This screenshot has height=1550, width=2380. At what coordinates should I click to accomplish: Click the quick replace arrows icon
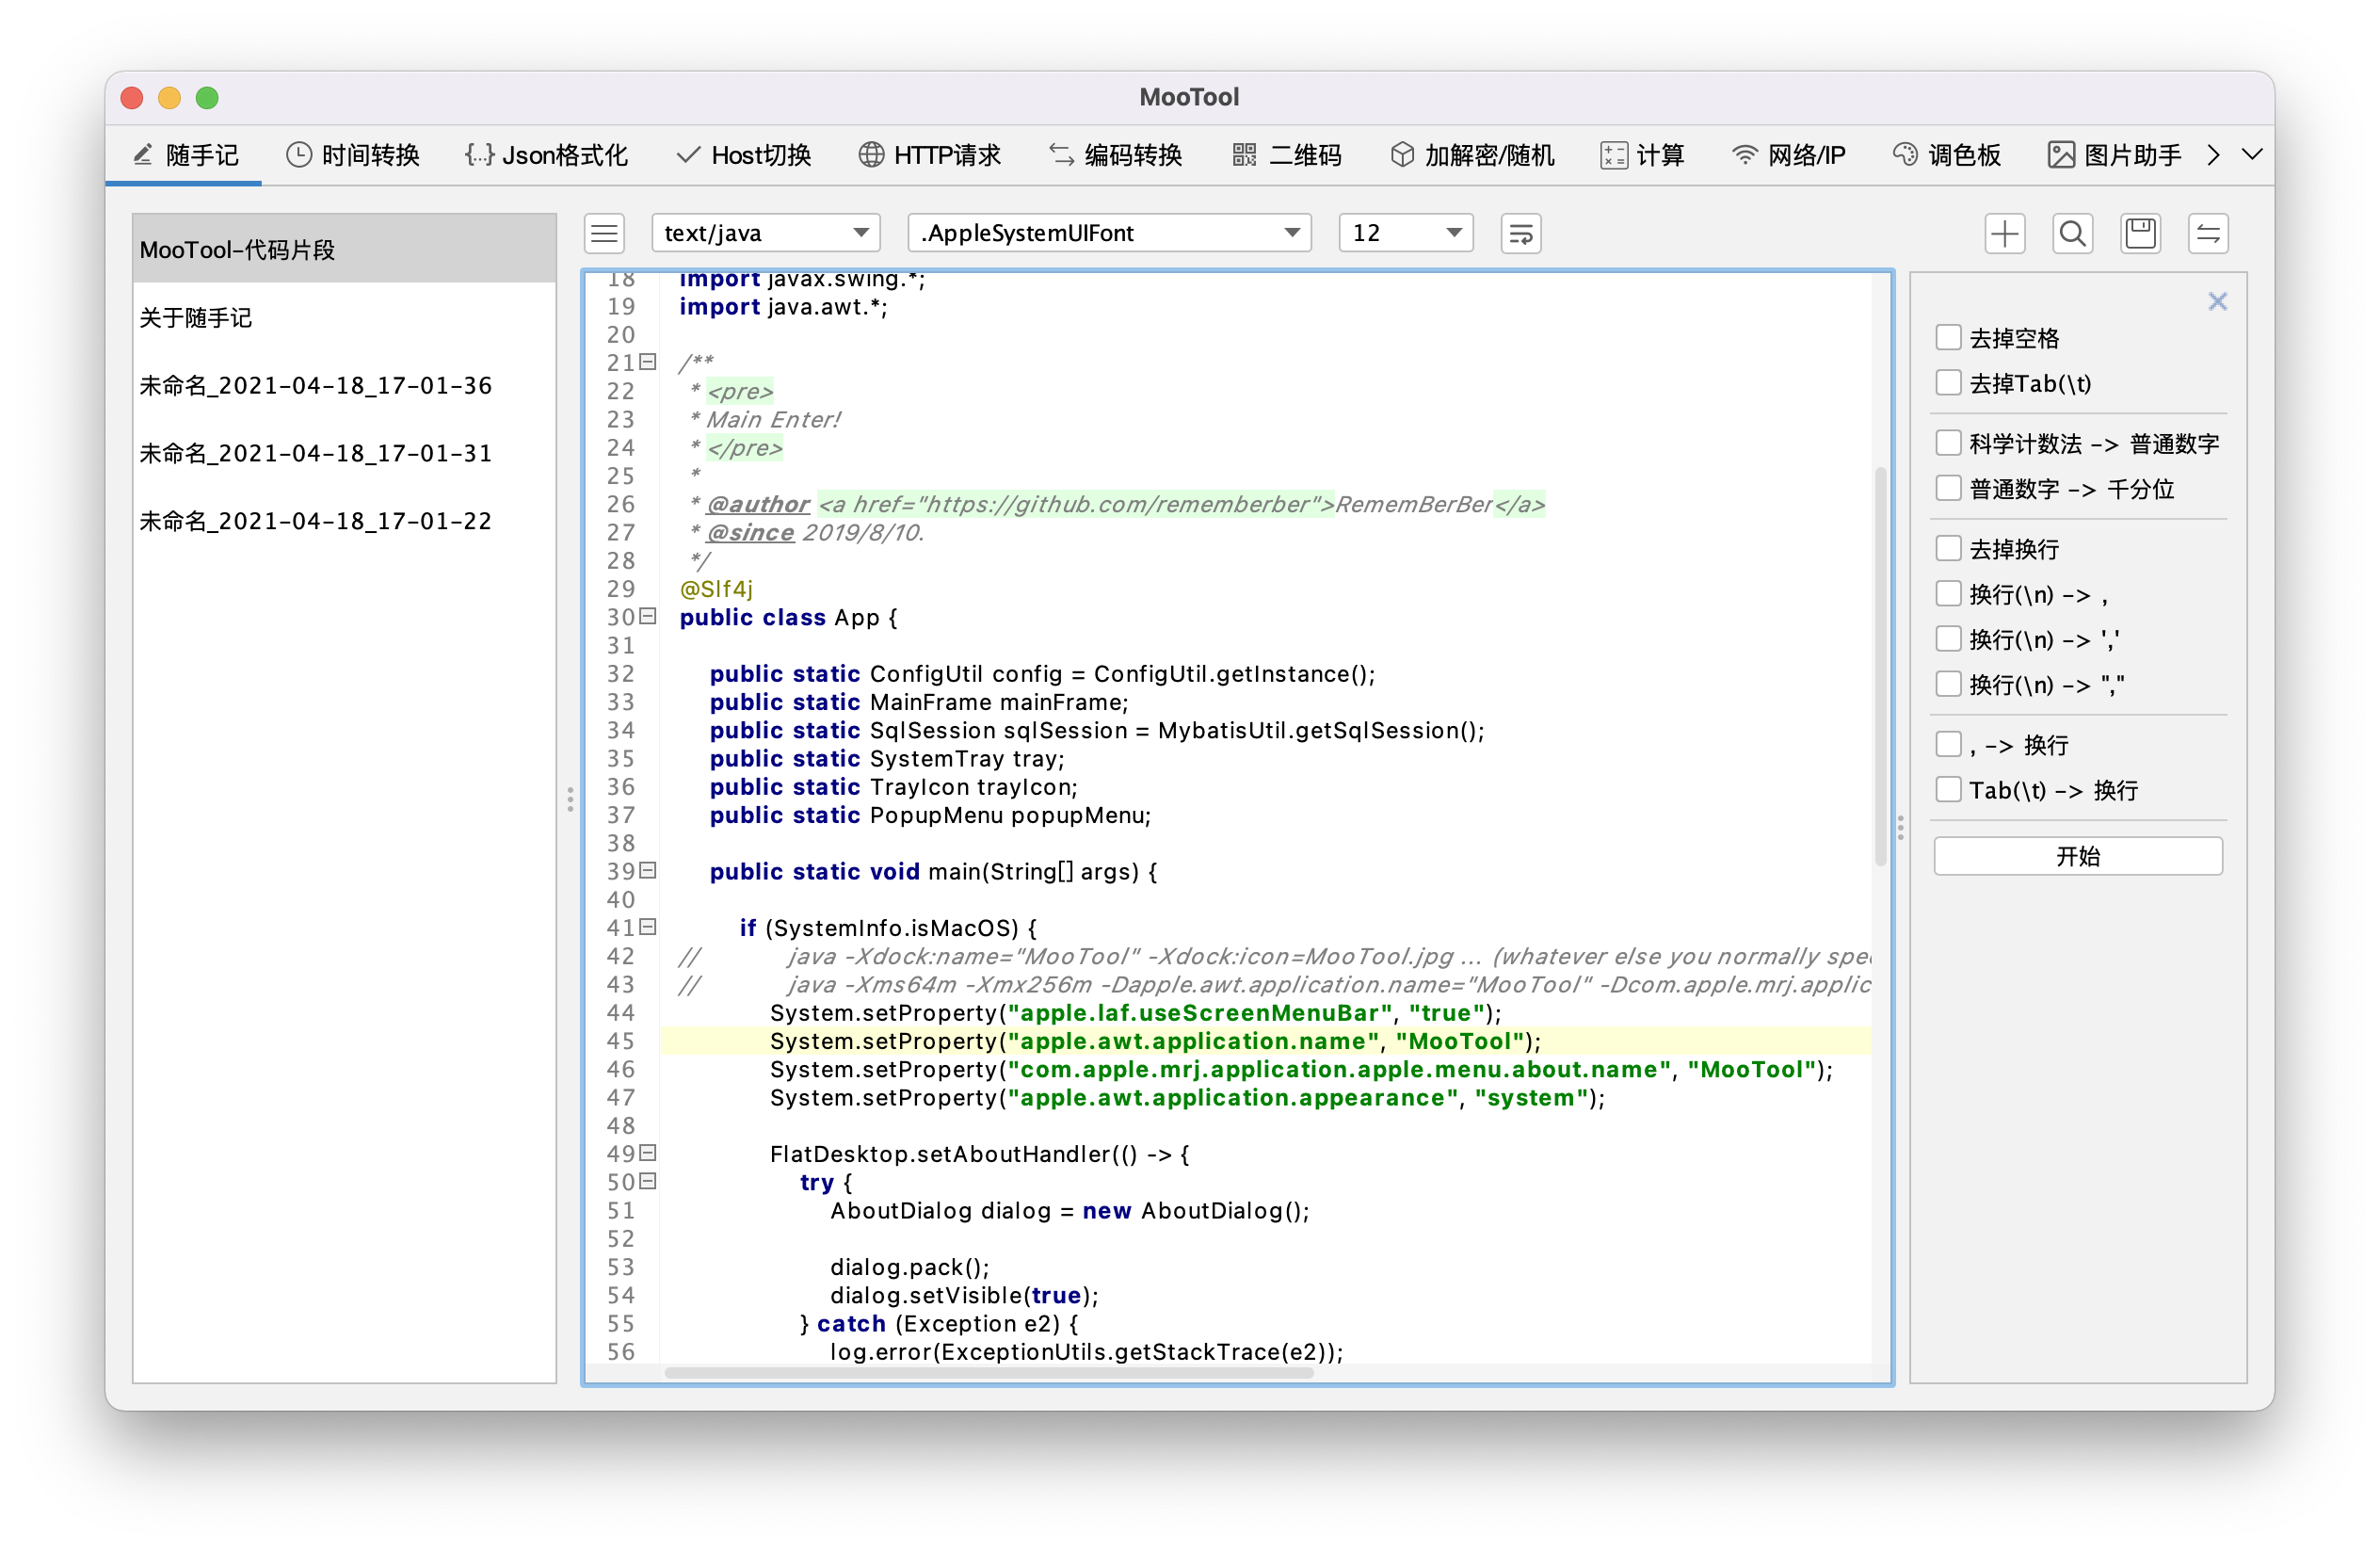[2208, 233]
